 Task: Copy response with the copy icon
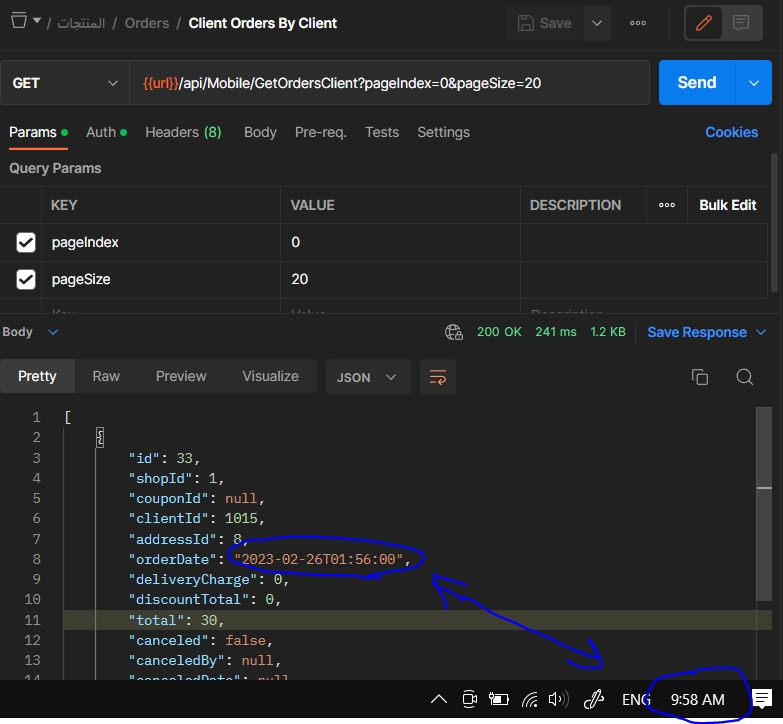(x=700, y=377)
